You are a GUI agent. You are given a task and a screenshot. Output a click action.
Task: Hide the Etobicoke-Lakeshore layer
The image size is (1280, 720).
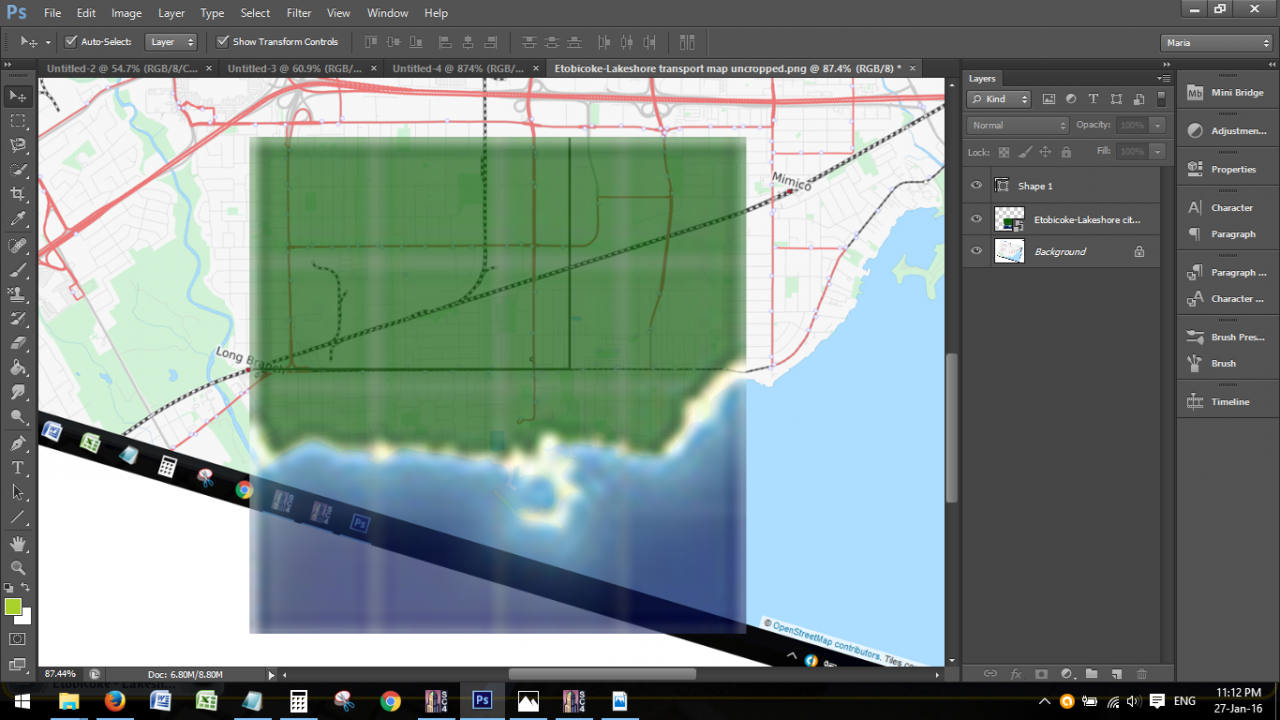pyautogui.click(x=977, y=218)
